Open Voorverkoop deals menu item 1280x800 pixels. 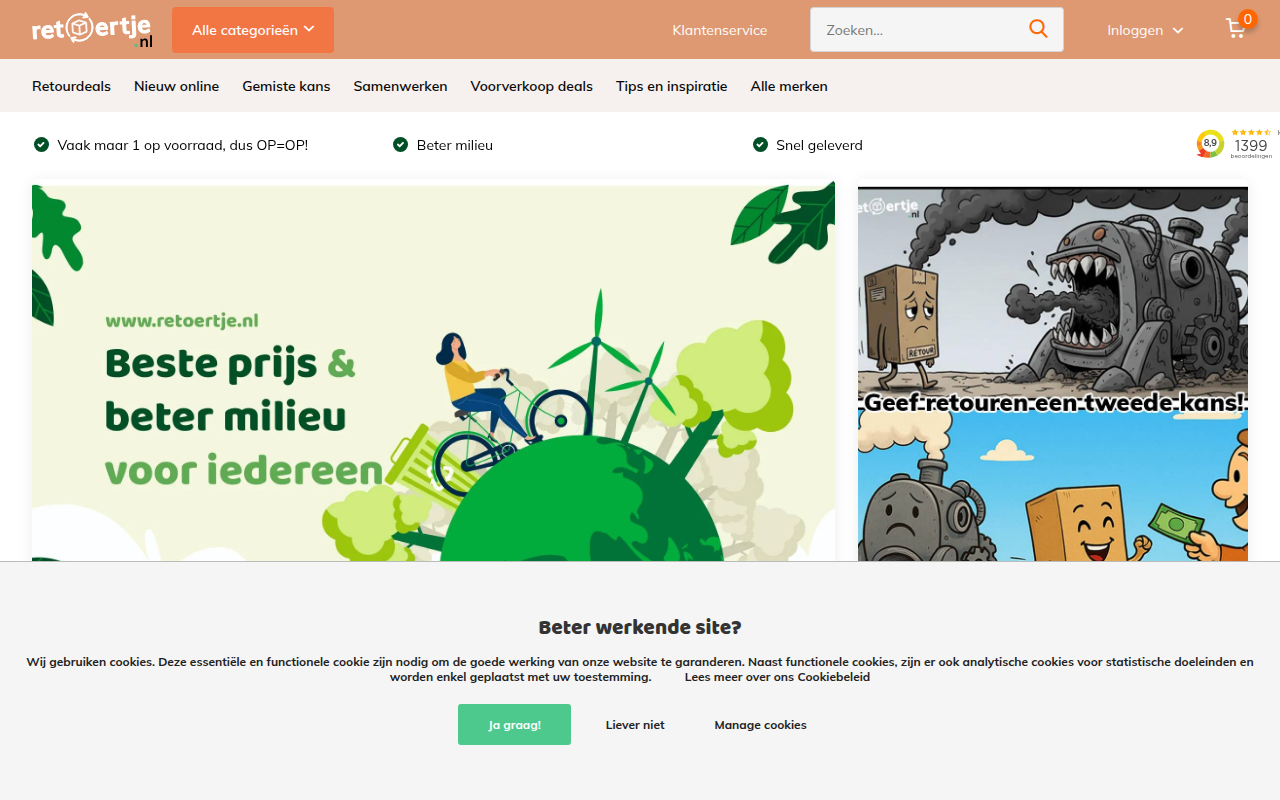pos(532,86)
